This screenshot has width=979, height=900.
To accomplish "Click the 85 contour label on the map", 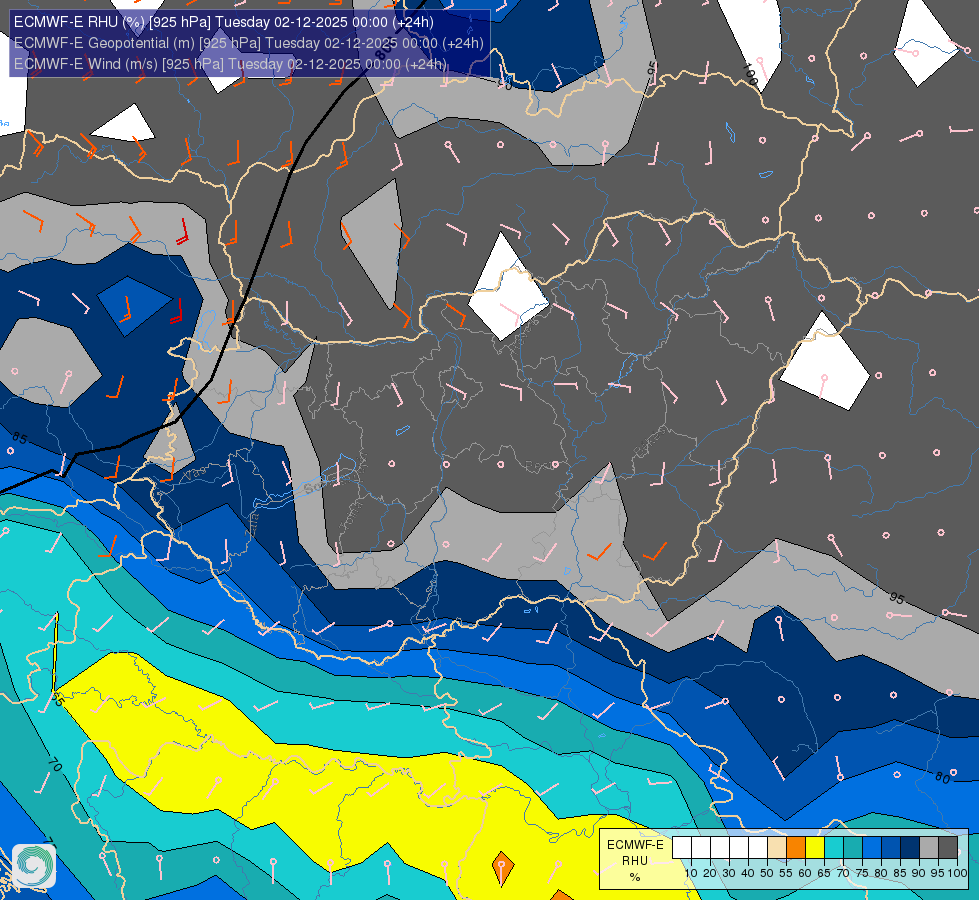I will pyautogui.click(x=19, y=438).
